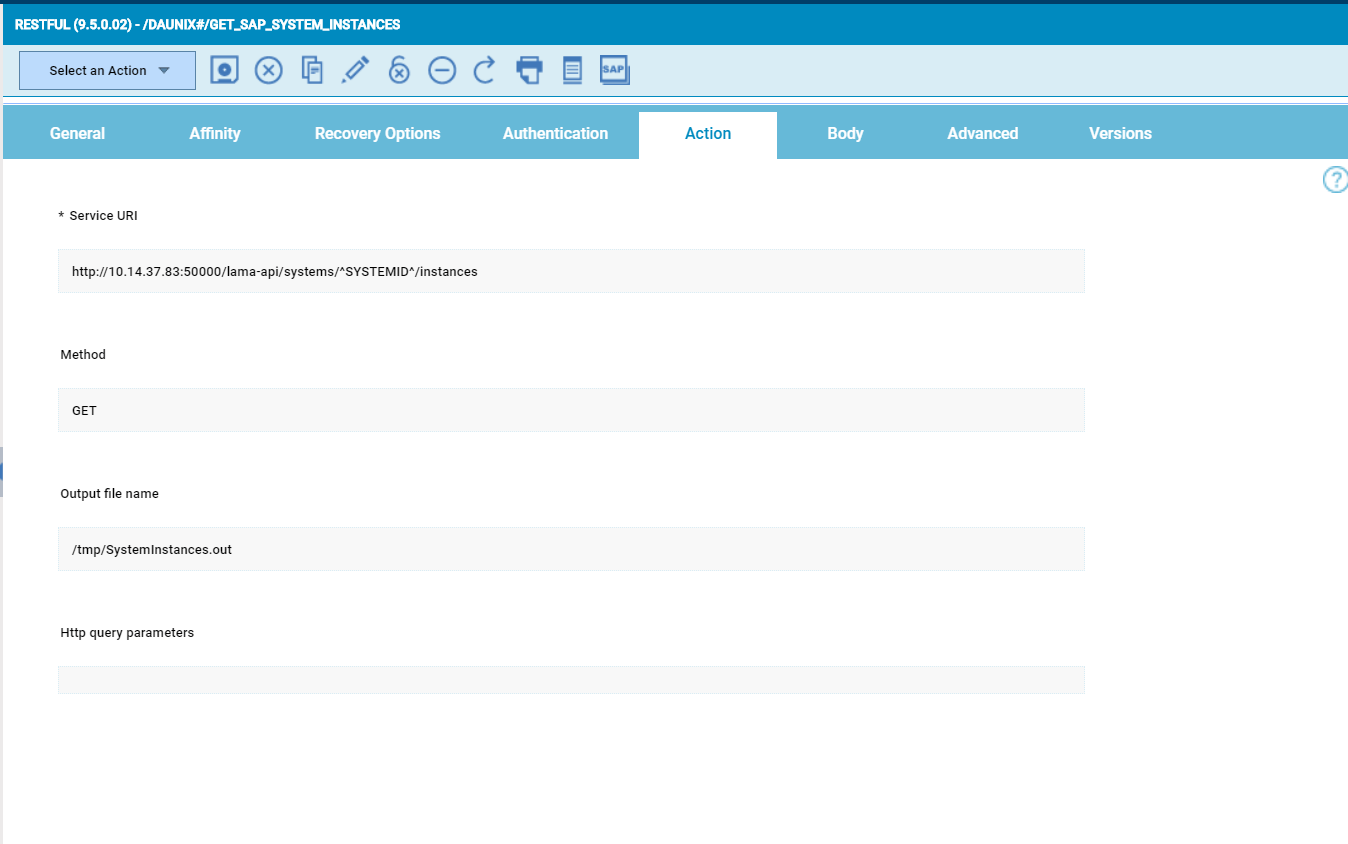Select the Authentication tab
The height and width of the screenshot is (844, 1348).
click(x=555, y=134)
